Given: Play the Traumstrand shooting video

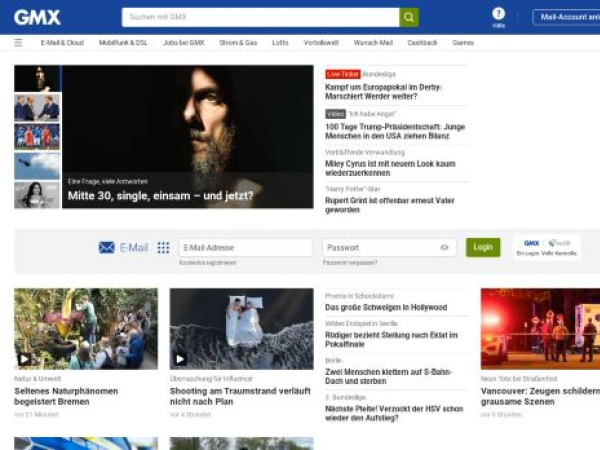Looking at the screenshot, I should (x=180, y=359).
